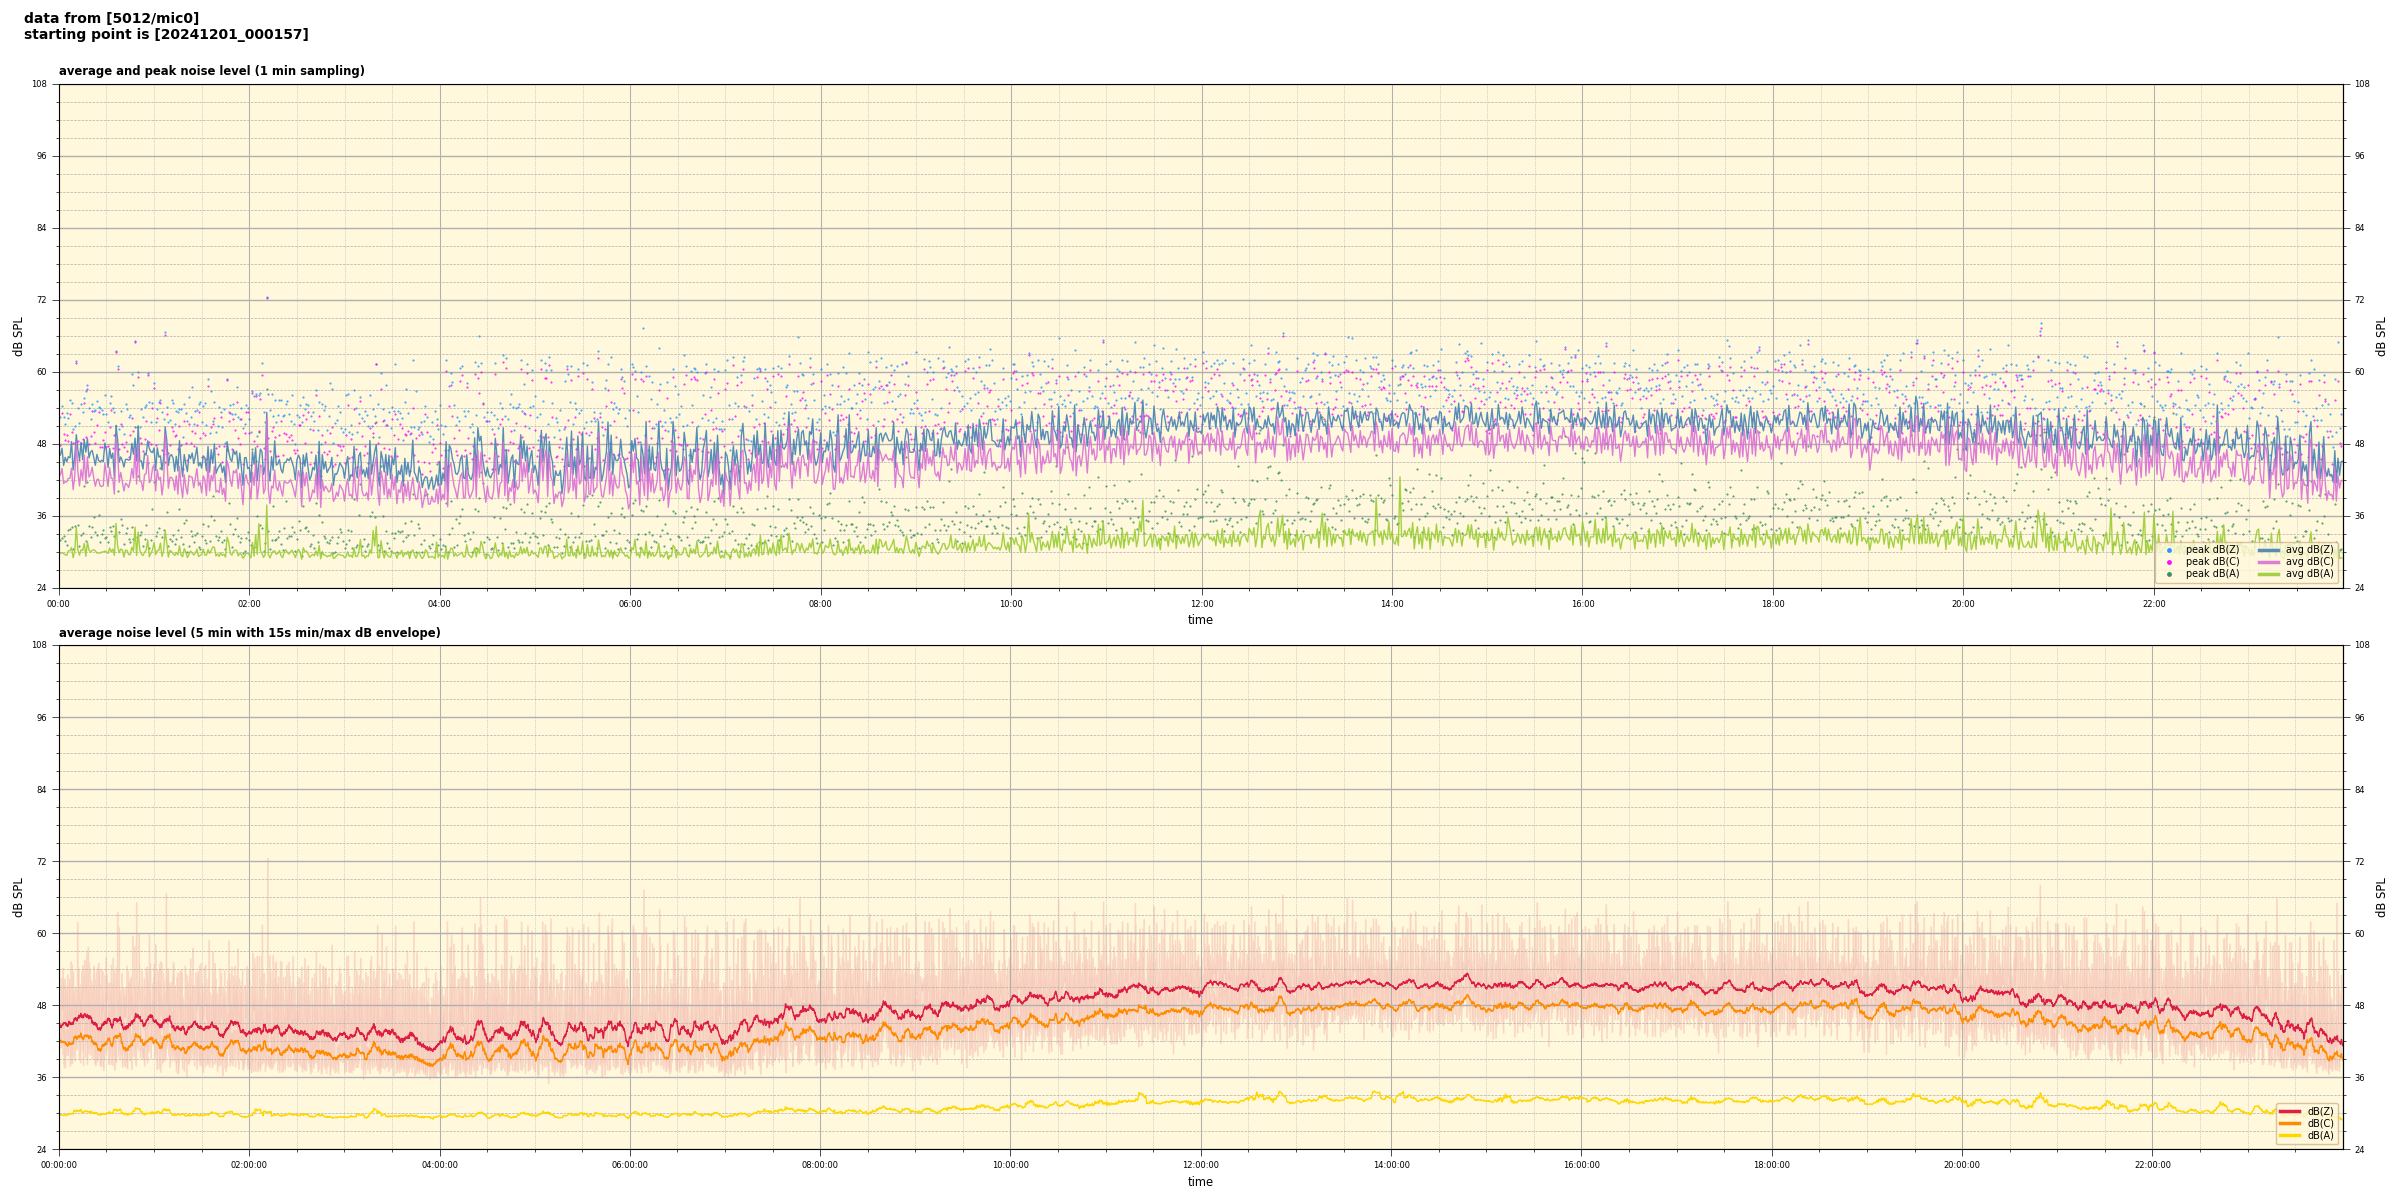Select the avg dB(Z) legend line swatch
The width and height of the screenshot is (2400, 1200).
tap(2269, 550)
